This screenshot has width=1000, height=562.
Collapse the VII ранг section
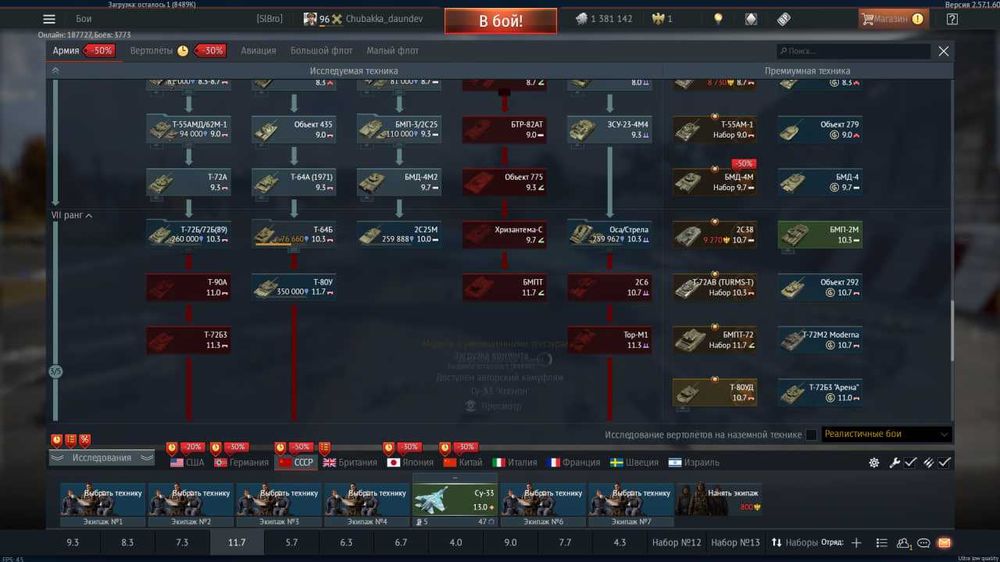pos(71,216)
